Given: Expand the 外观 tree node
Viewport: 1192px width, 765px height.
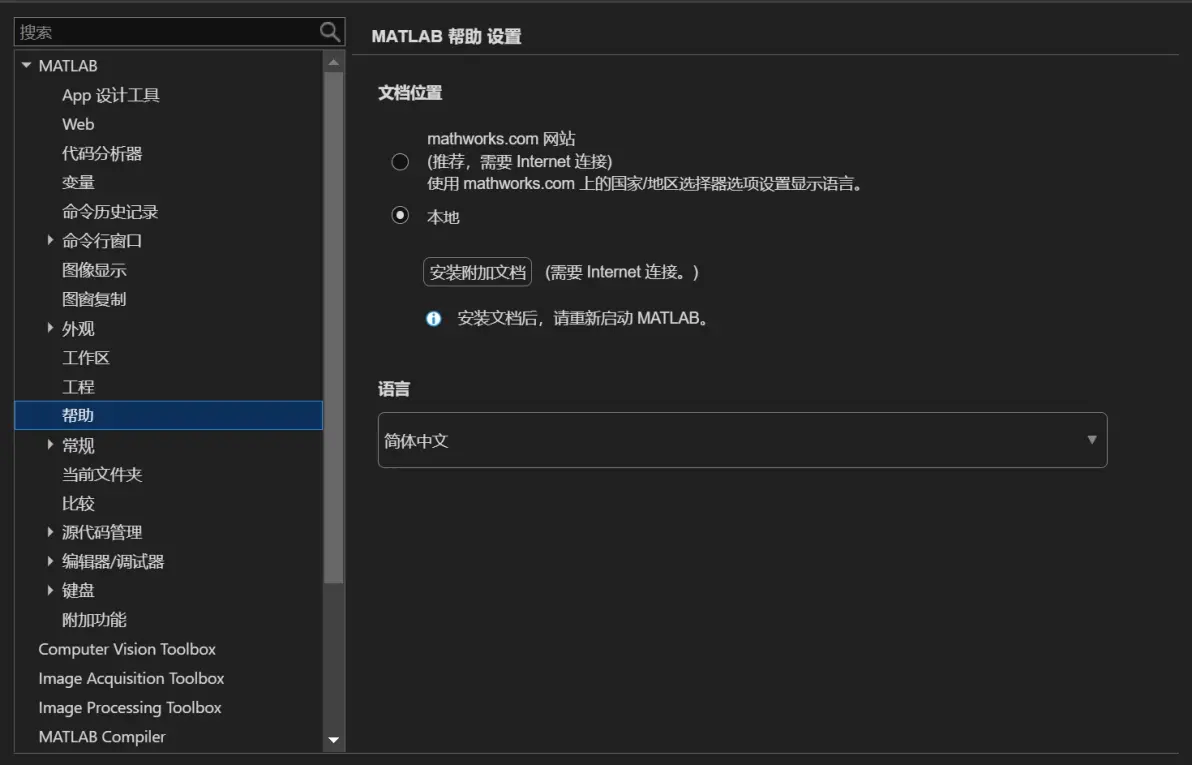Looking at the screenshot, I should [x=50, y=328].
